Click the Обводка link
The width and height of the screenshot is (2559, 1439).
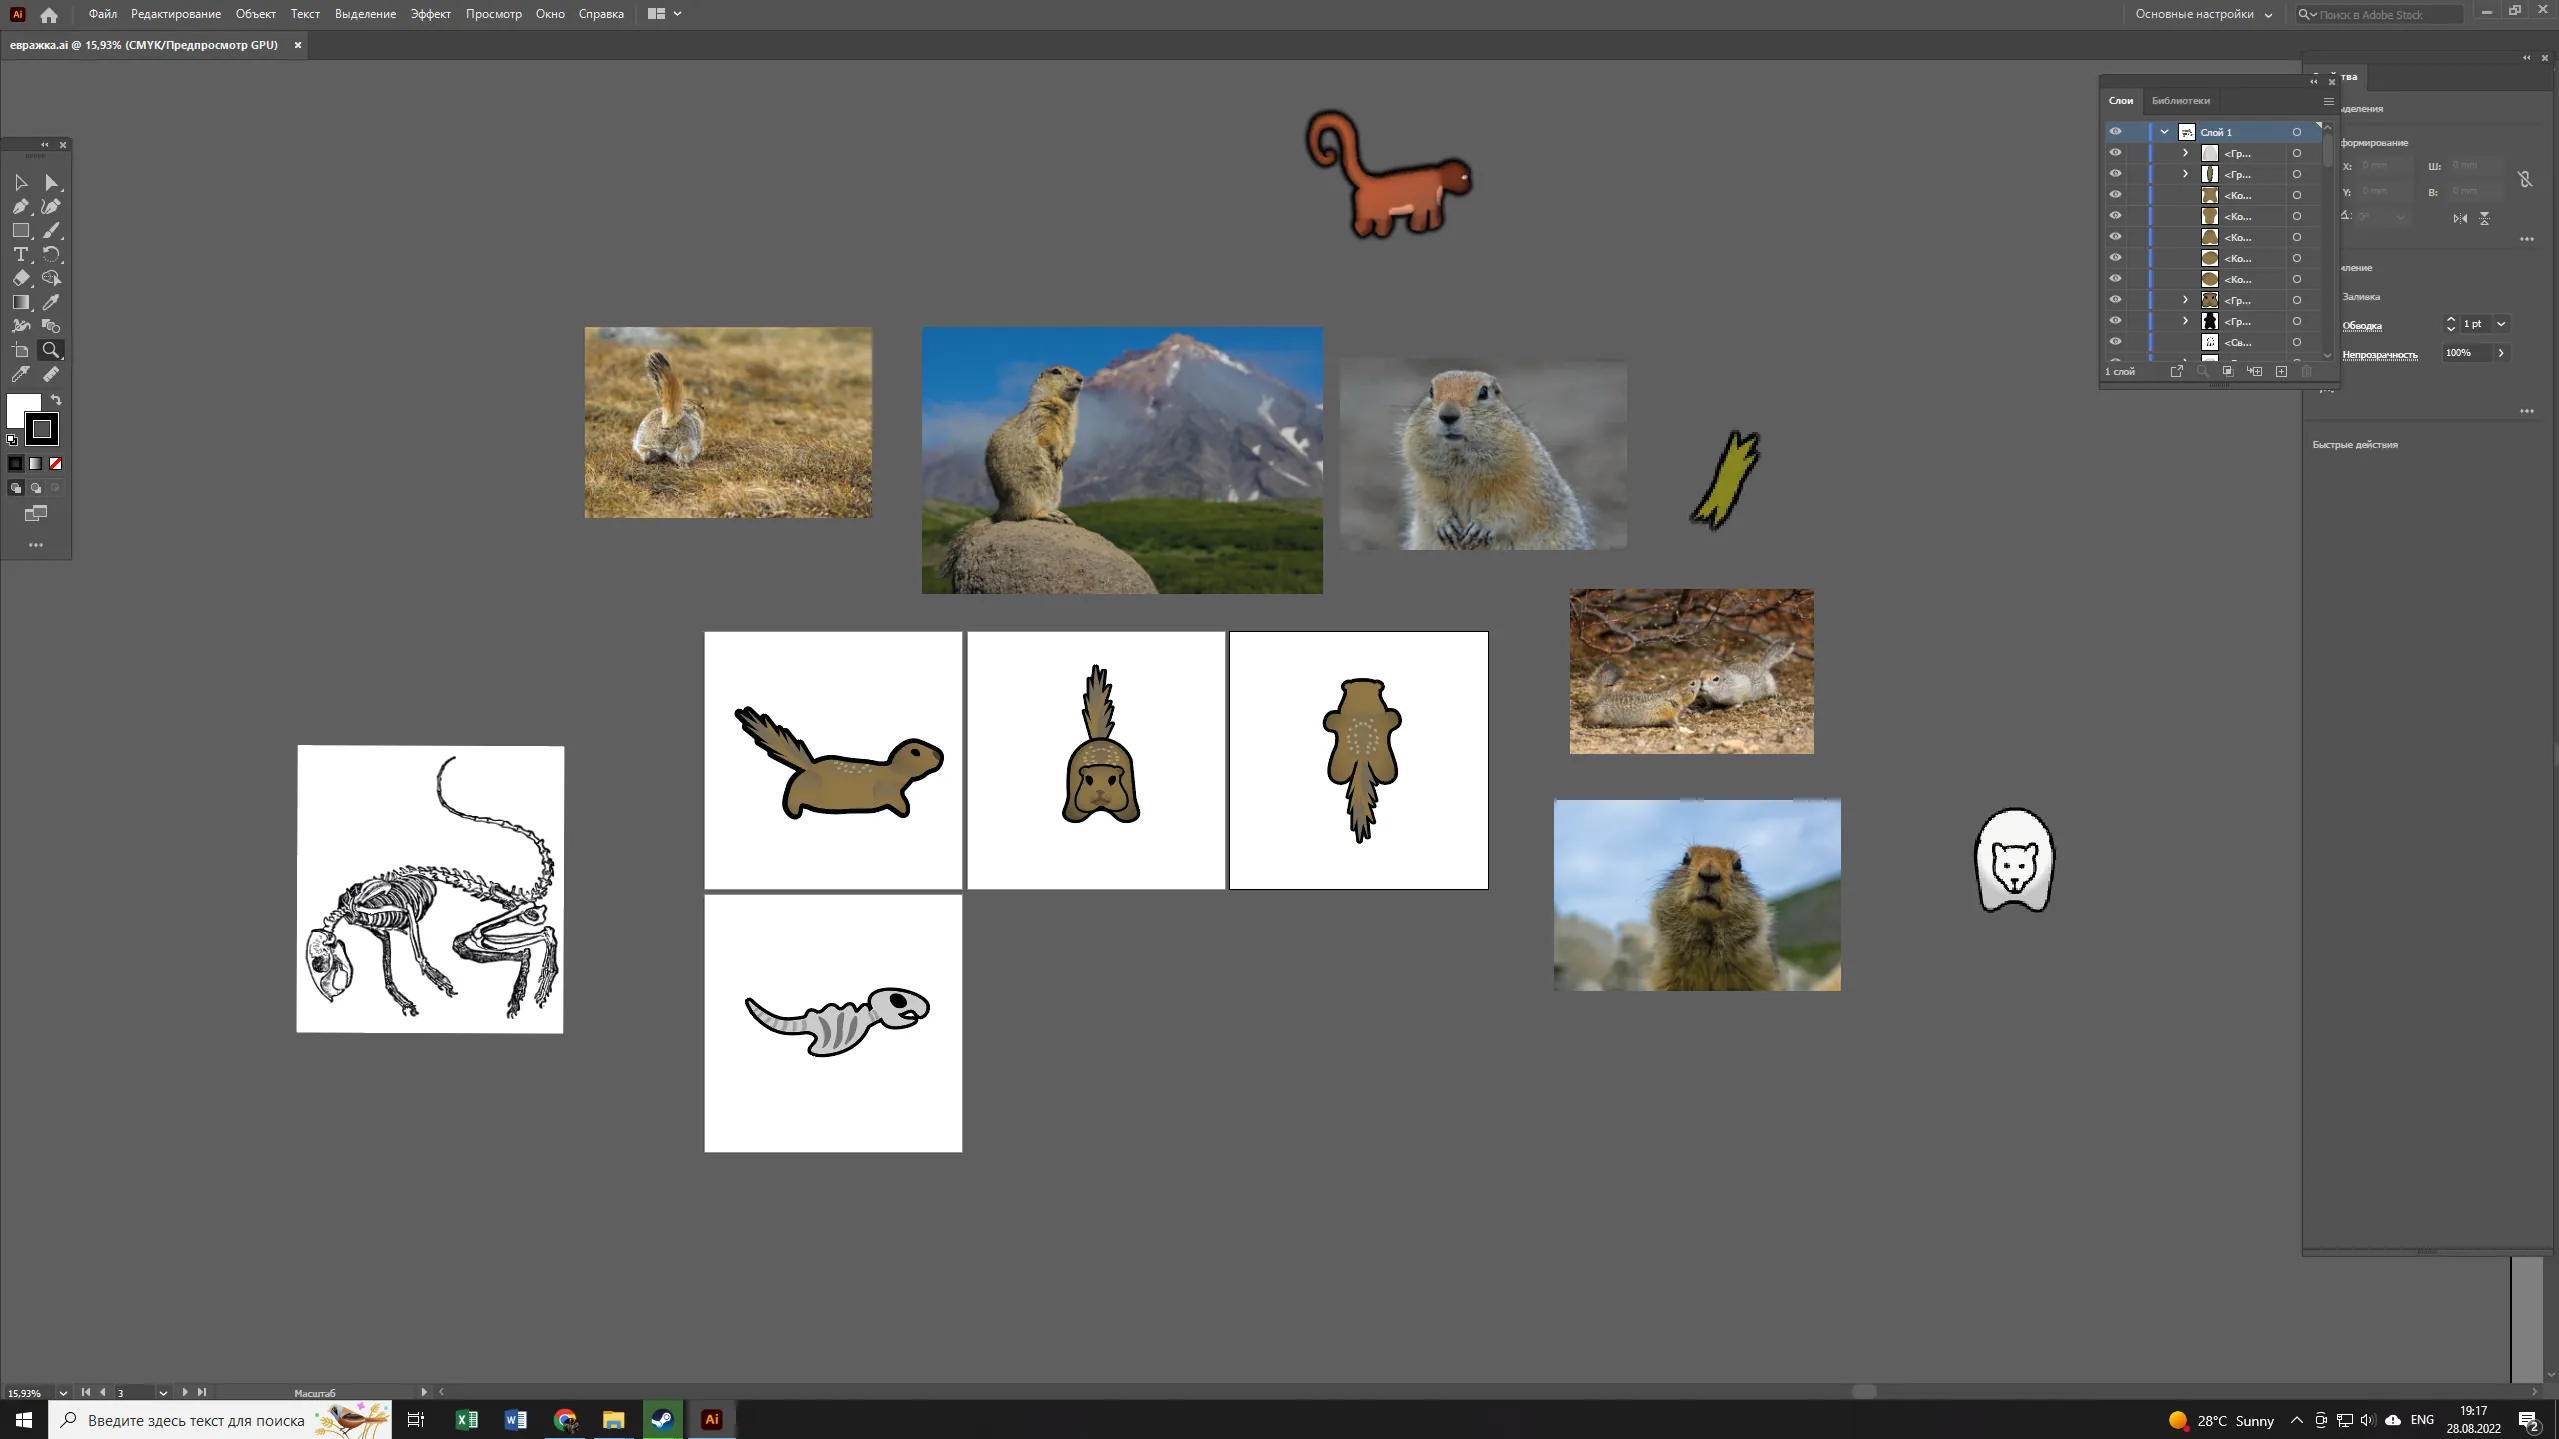click(2362, 325)
